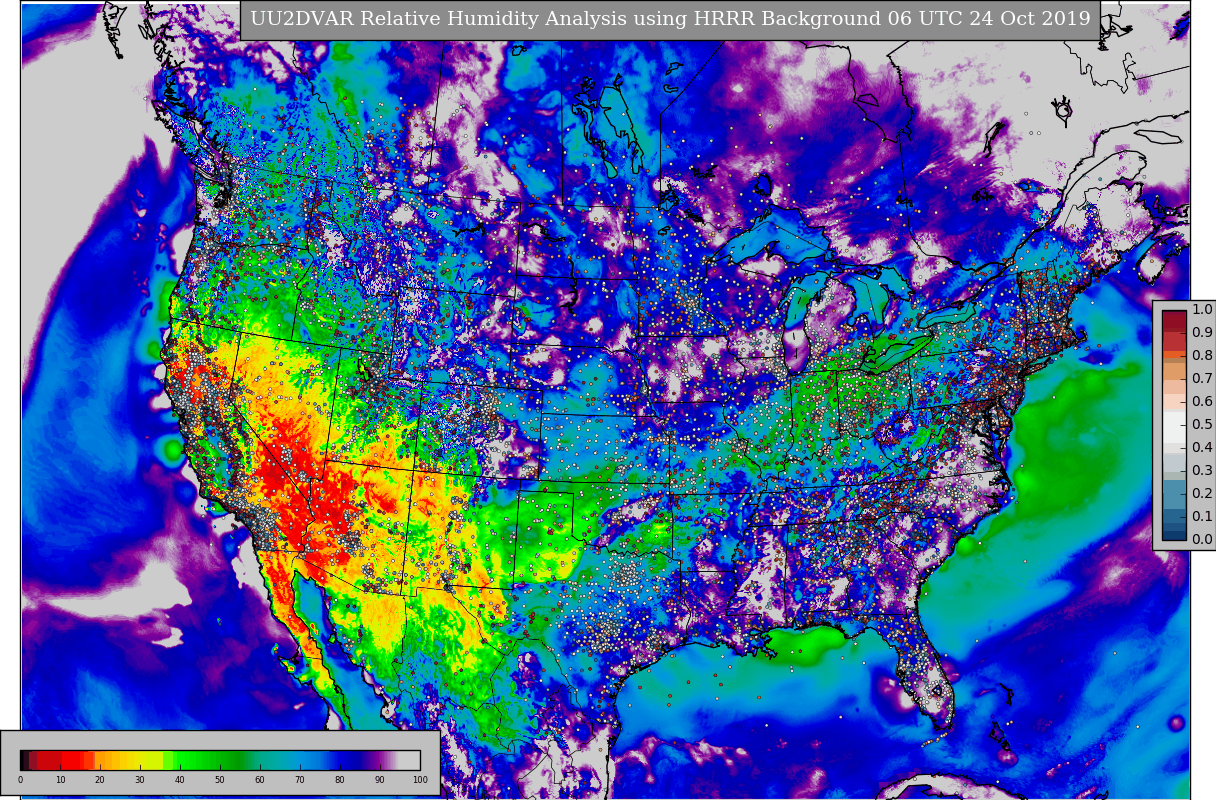Click the '0.1' label on the right legend
1216x800 pixels.
[1202, 516]
